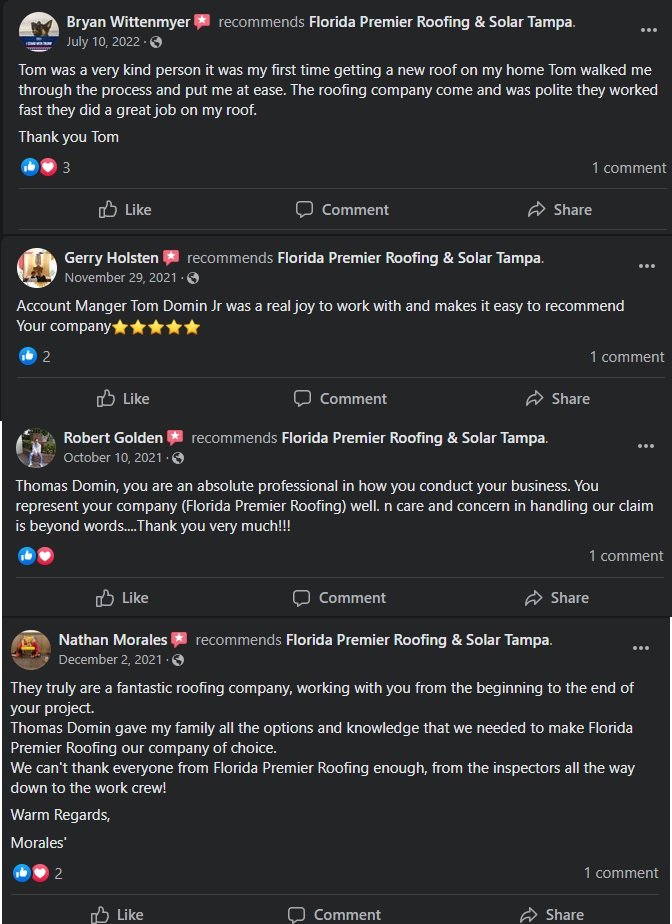Open three-dots menu on Gerry Holsten's review
The width and height of the screenshot is (672, 924).
tap(647, 267)
